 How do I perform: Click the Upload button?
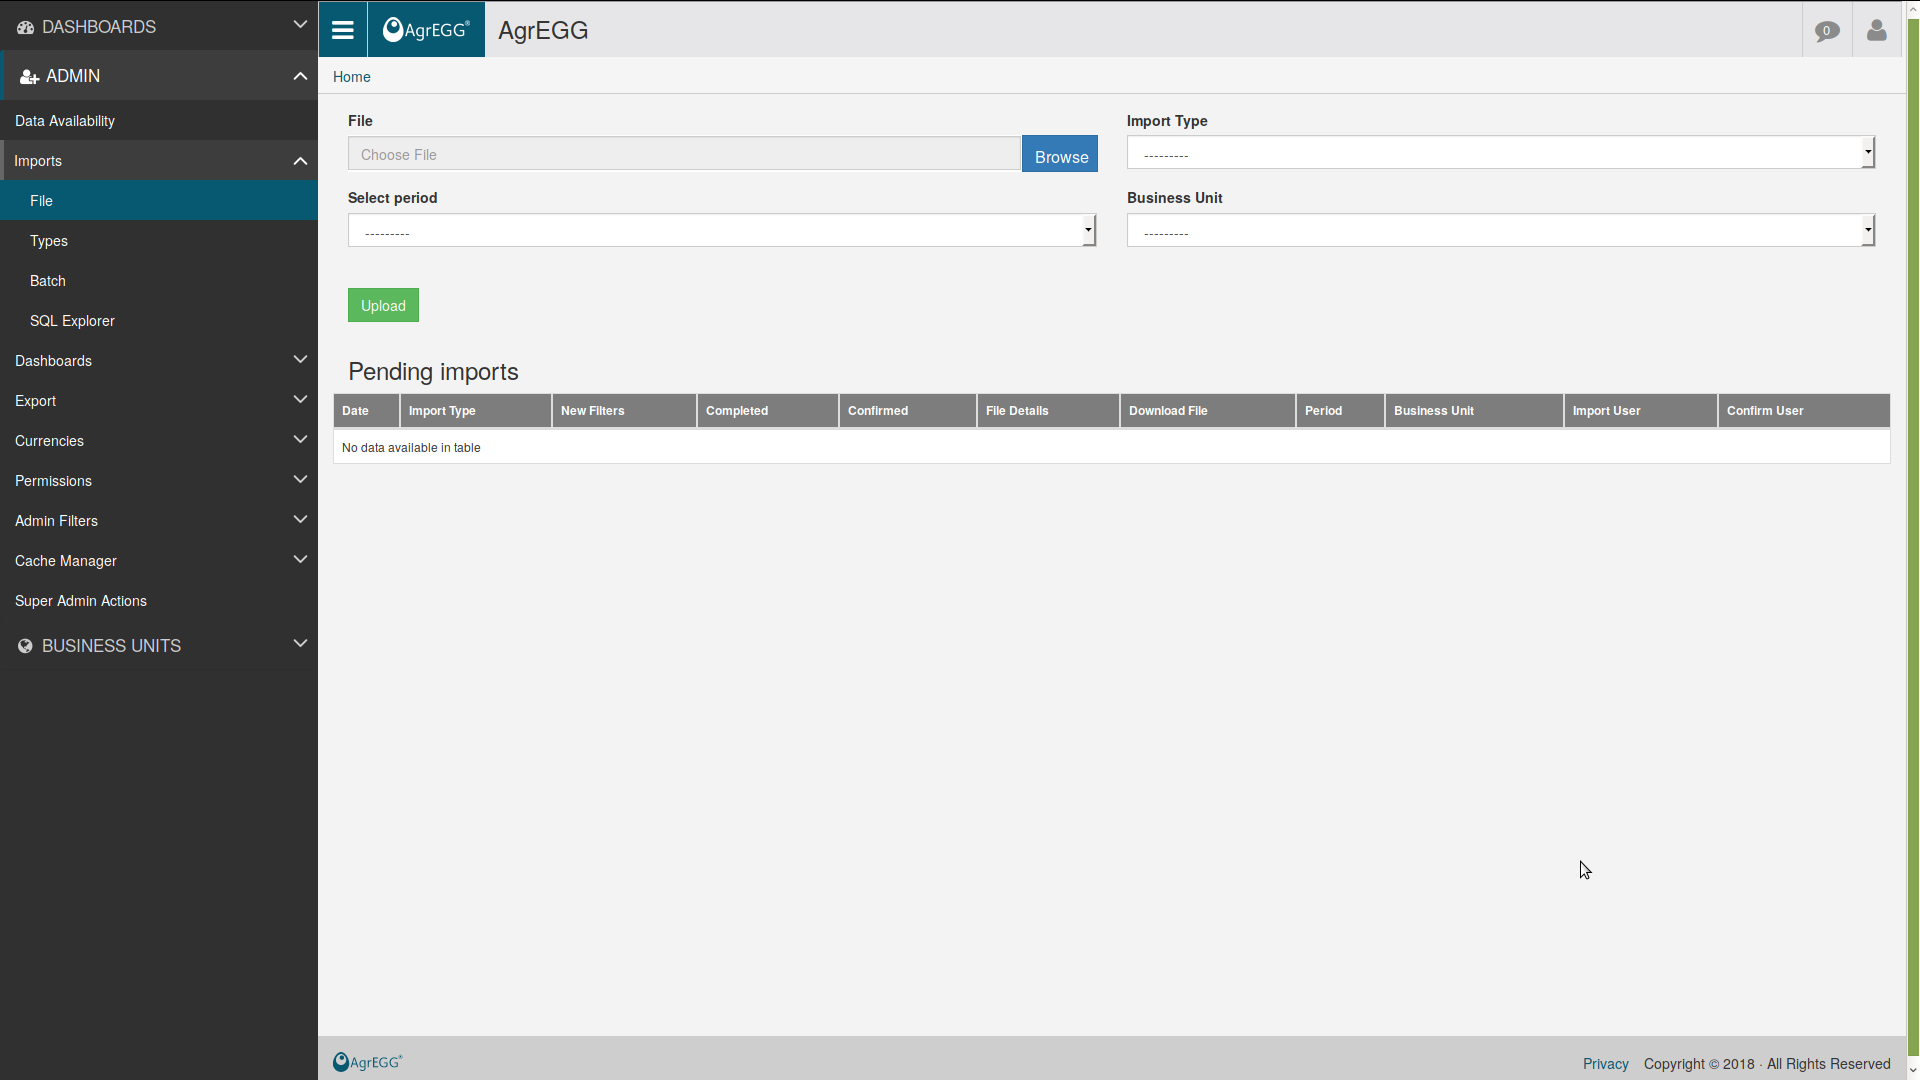(382, 306)
